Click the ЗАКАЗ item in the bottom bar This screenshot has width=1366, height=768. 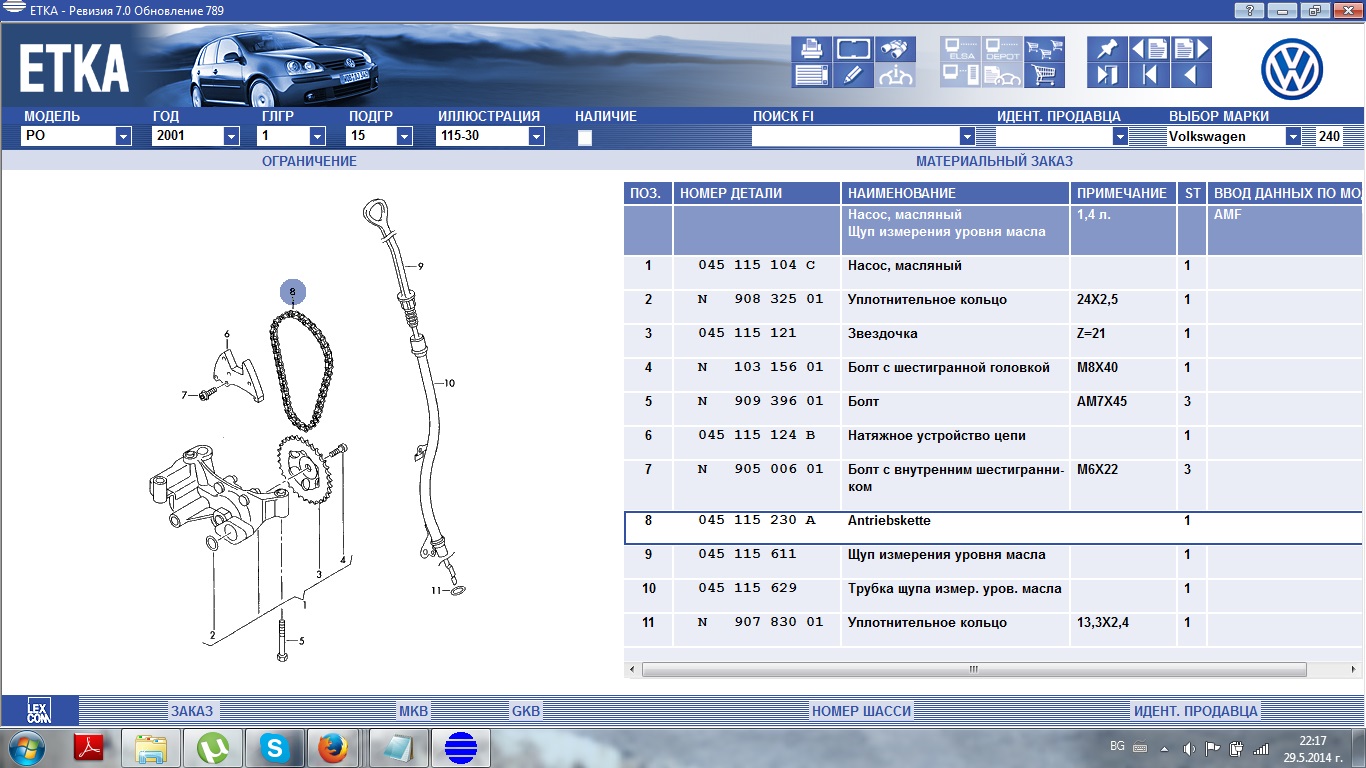tap(192, 711)
